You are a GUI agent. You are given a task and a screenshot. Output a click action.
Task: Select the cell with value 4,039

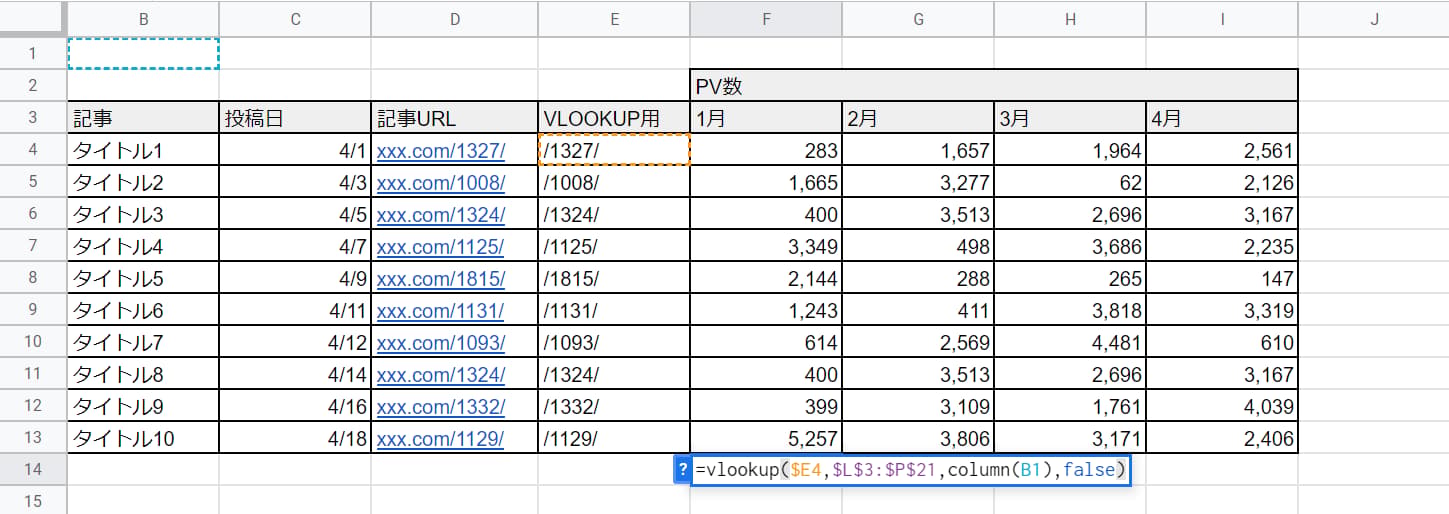tap(1222, 405)
